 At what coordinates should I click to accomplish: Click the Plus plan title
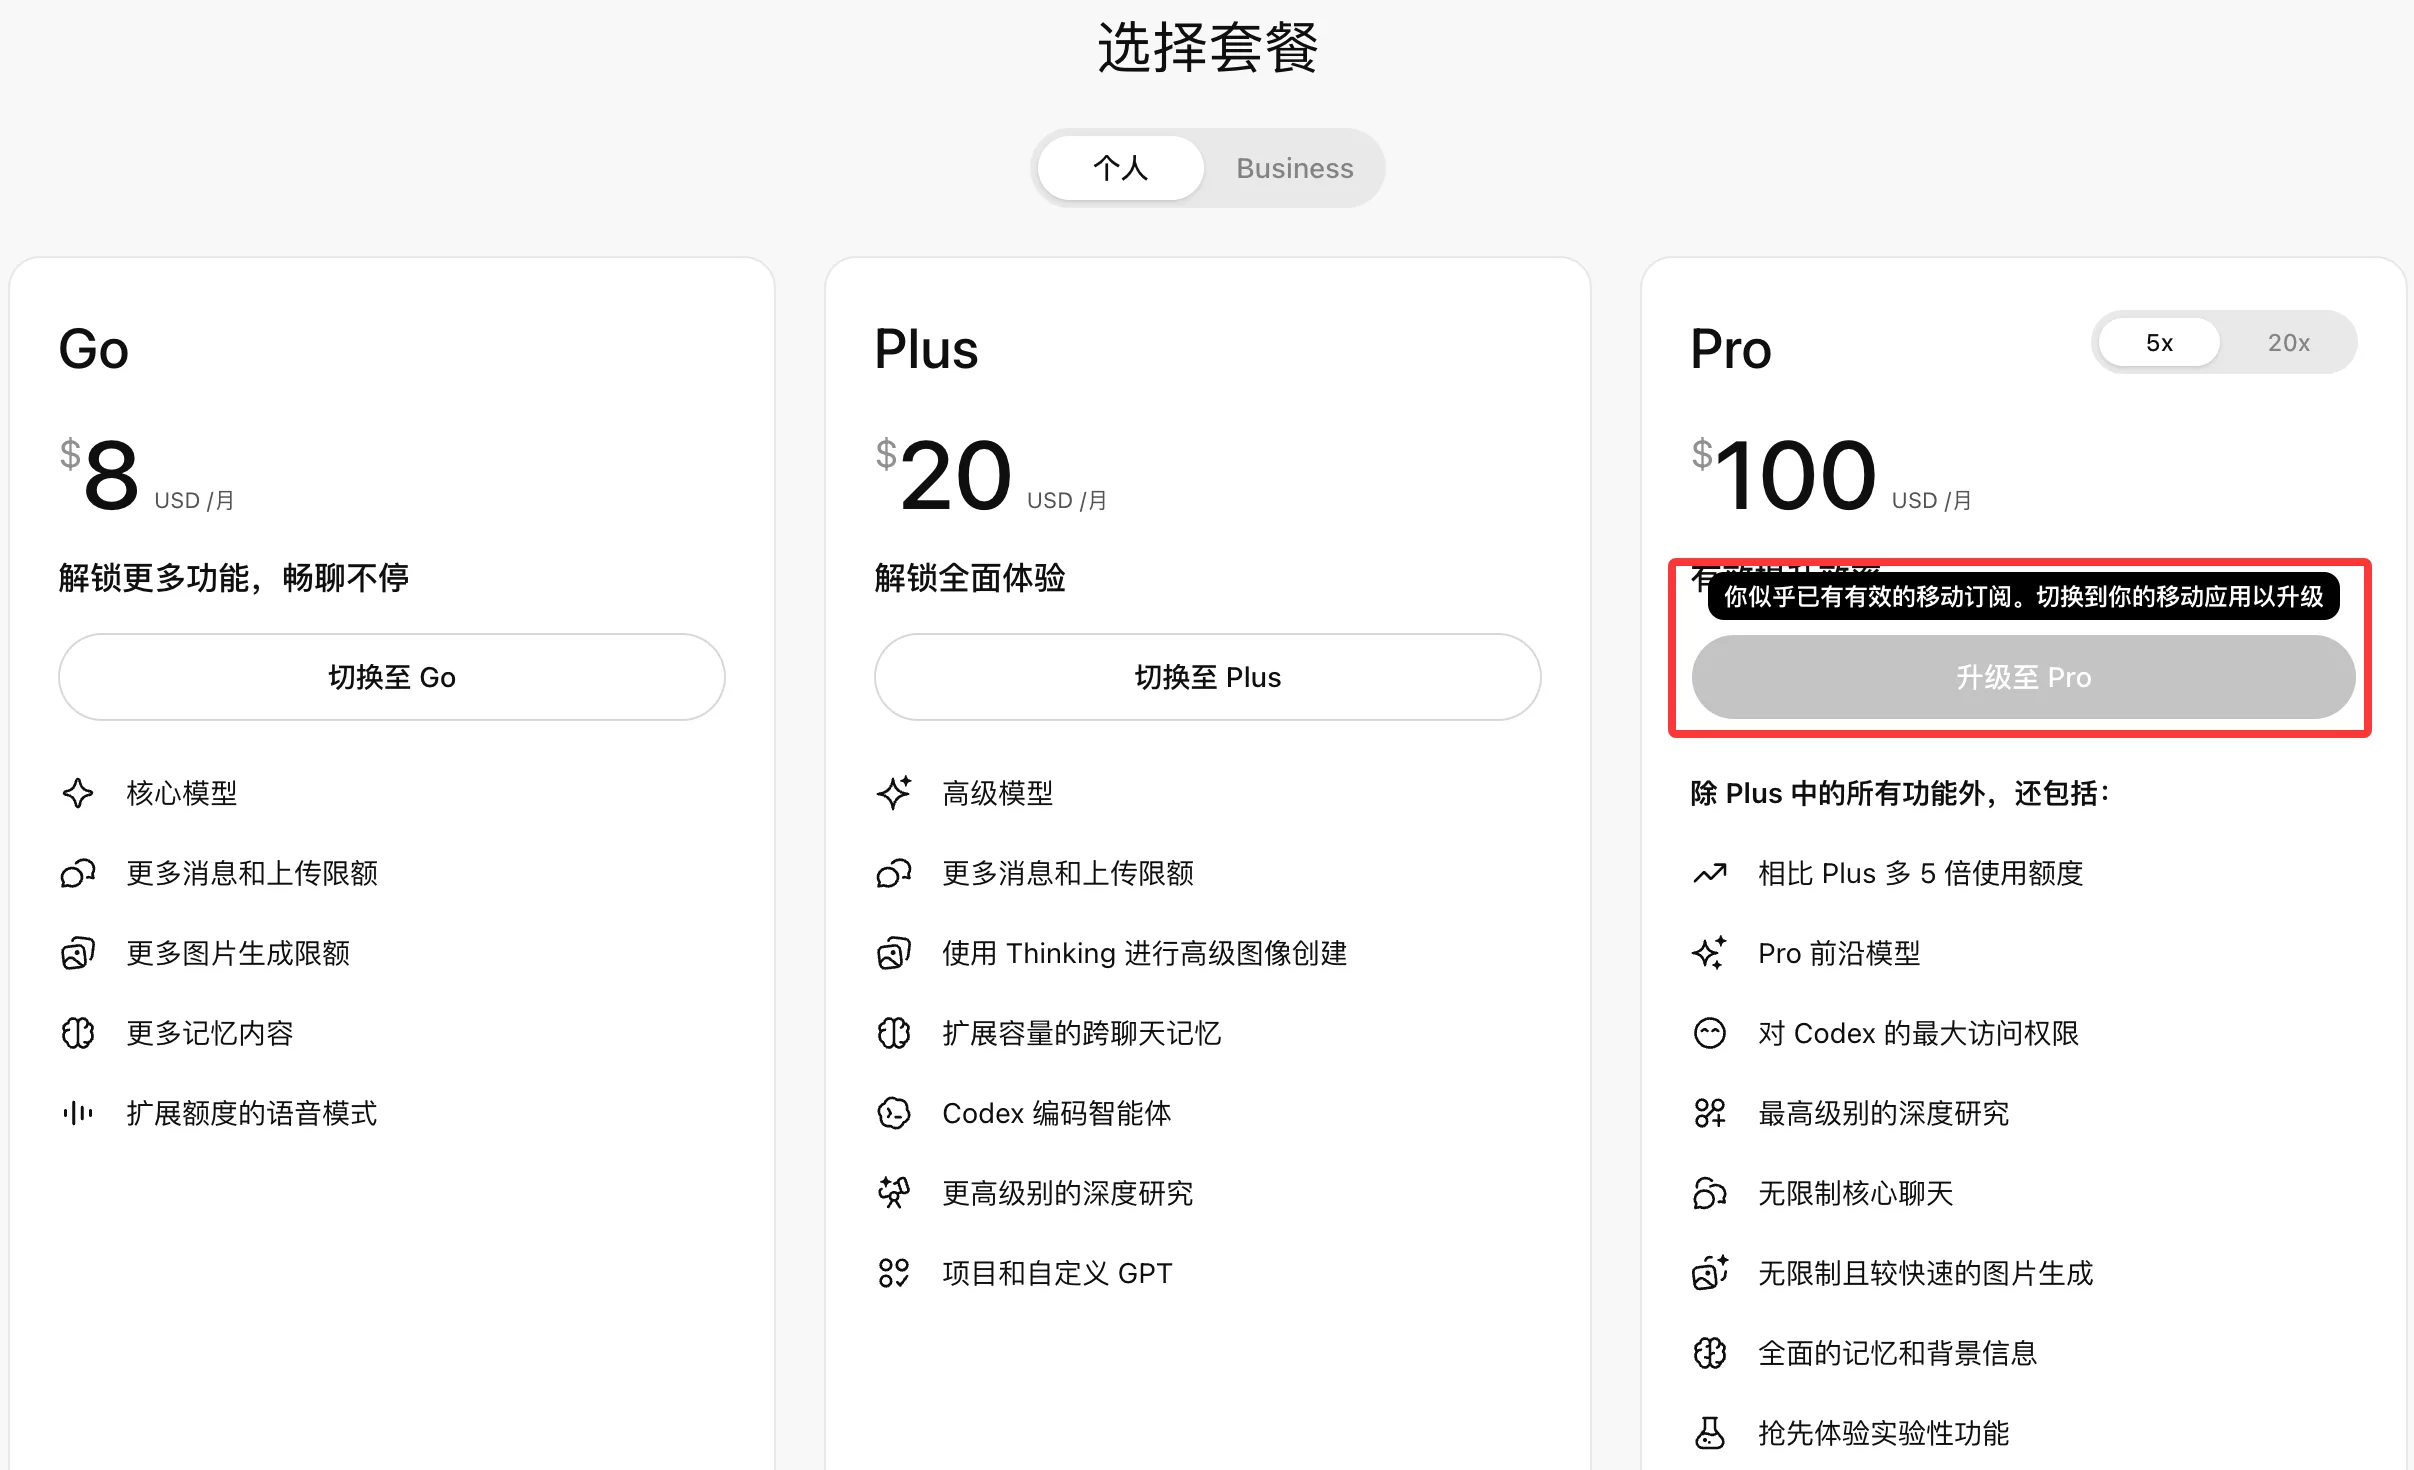point(926,349)
